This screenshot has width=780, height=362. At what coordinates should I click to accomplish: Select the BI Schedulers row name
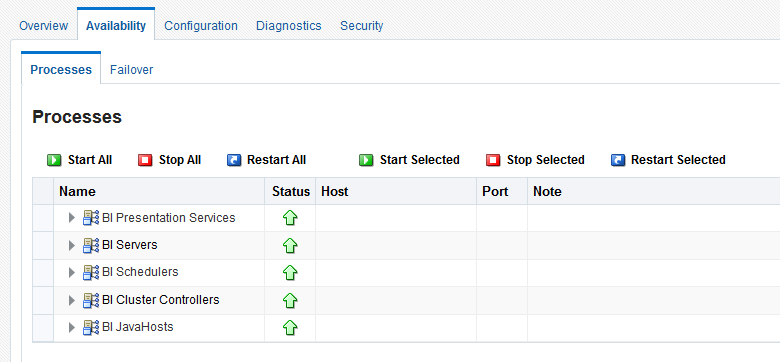140,272
